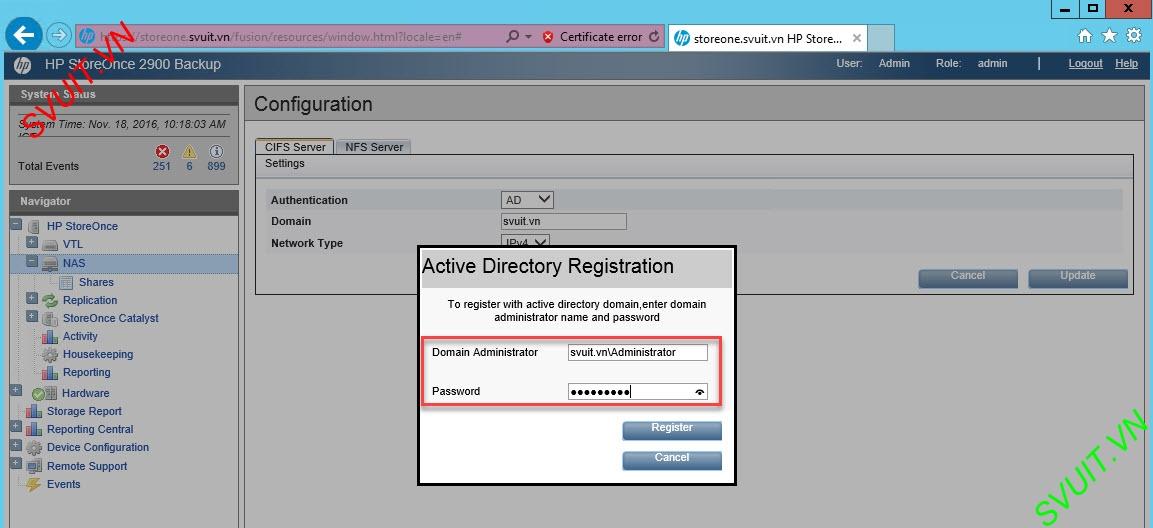Click the Update button in Configuration
The image size is (1153, 528).
(1078, 278)
